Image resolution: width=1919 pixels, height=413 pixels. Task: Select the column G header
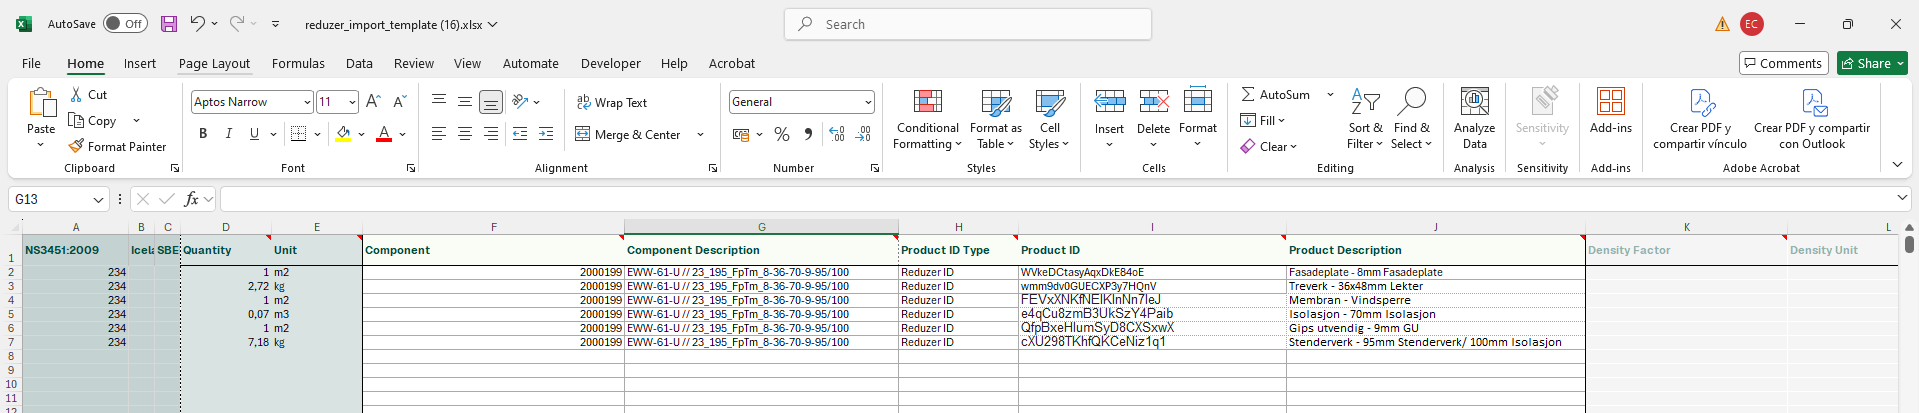click(x=761, y=227)
